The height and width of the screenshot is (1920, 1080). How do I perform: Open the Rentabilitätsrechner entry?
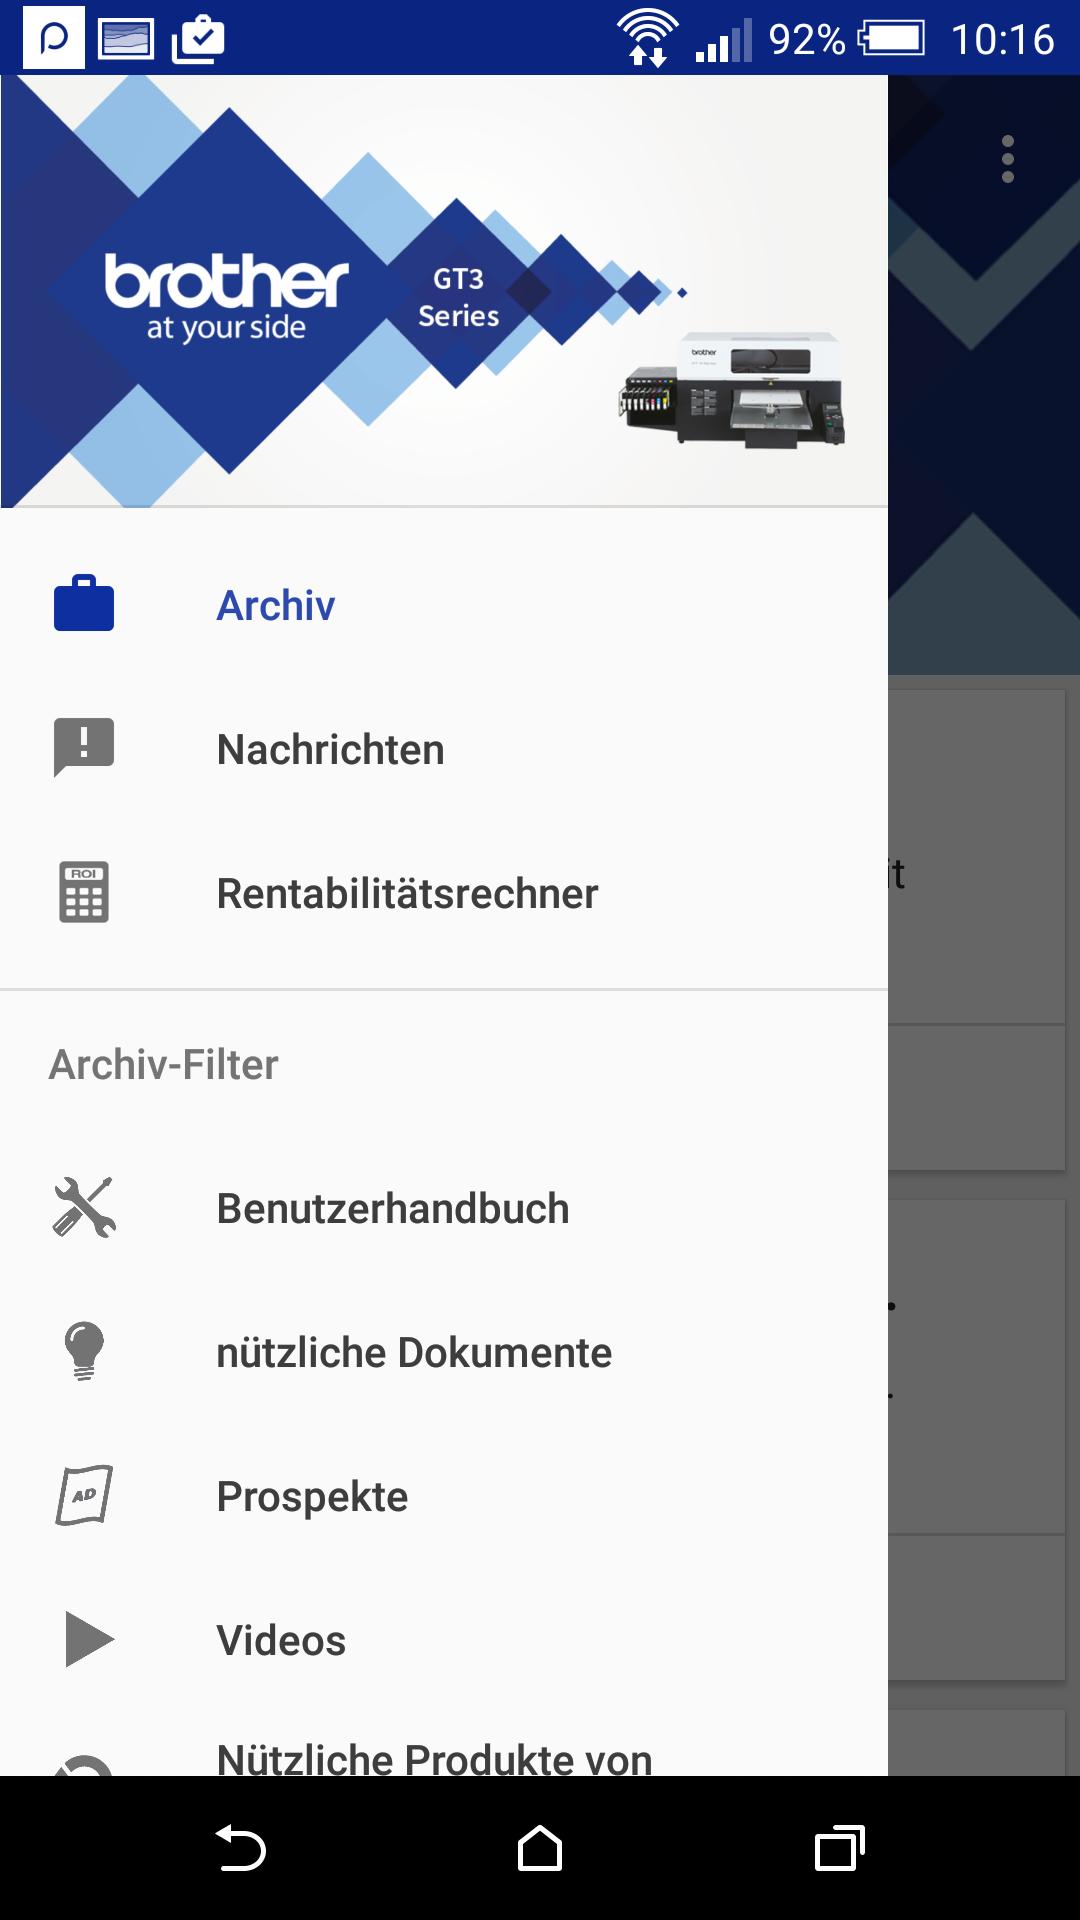(x=444, y=893)
